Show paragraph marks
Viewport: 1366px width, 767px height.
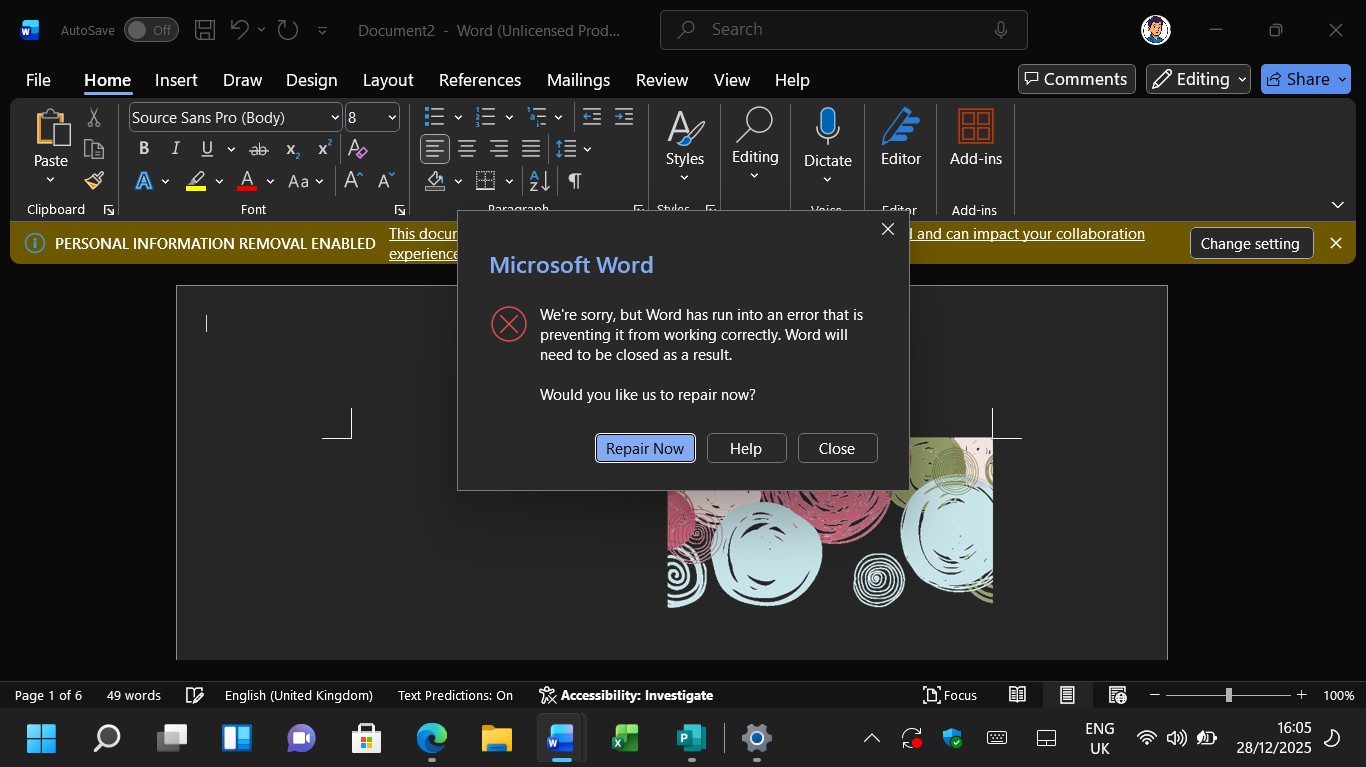573,181
